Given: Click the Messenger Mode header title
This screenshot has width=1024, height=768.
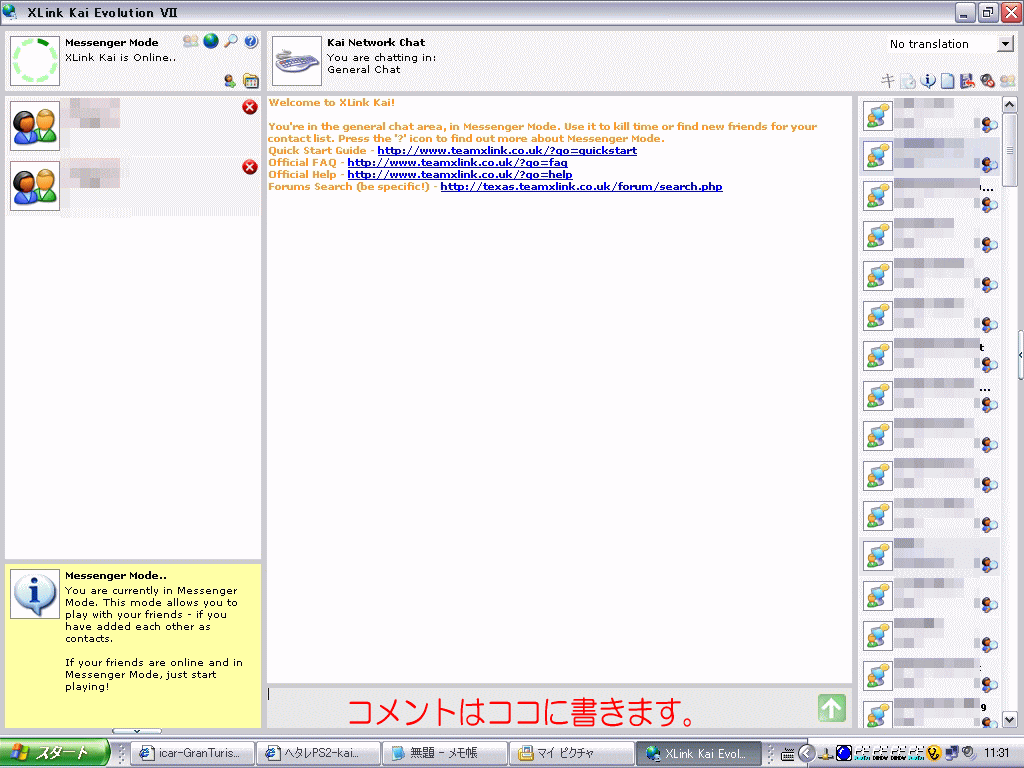Looking at the screenshot, I should click(112, 42).
